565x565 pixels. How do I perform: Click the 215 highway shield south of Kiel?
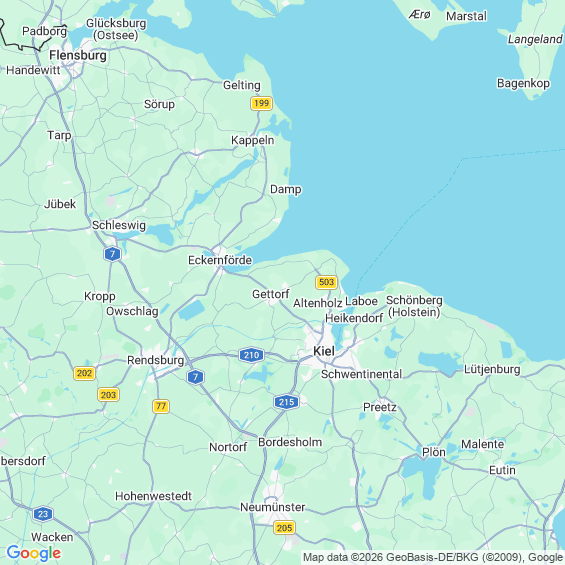point(286,402)
